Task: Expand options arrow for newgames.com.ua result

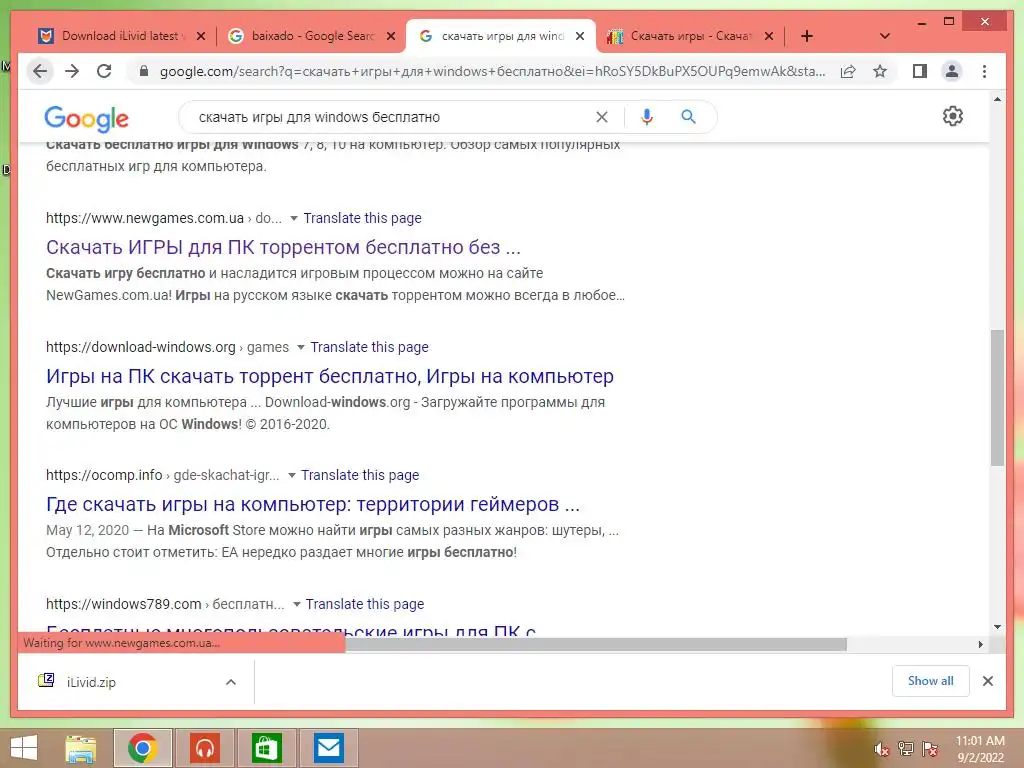Action: pos(294,218)
